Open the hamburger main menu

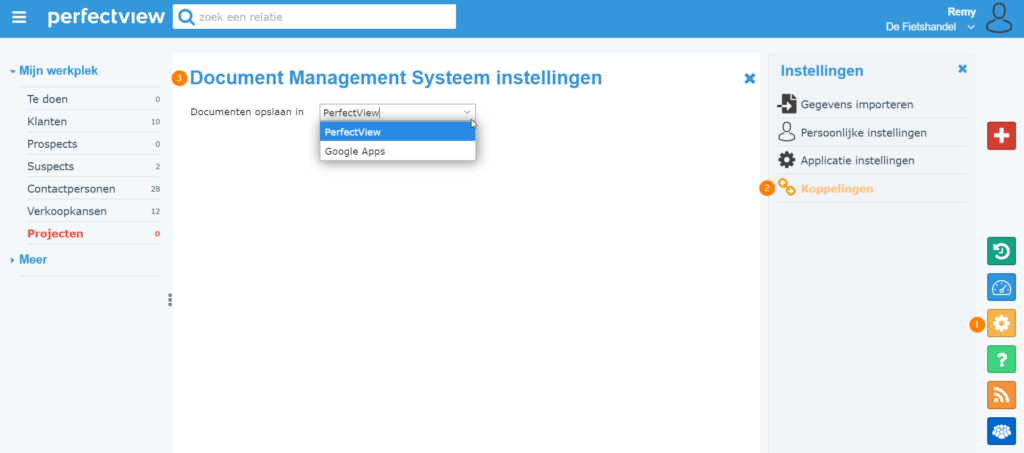point(20,17)
